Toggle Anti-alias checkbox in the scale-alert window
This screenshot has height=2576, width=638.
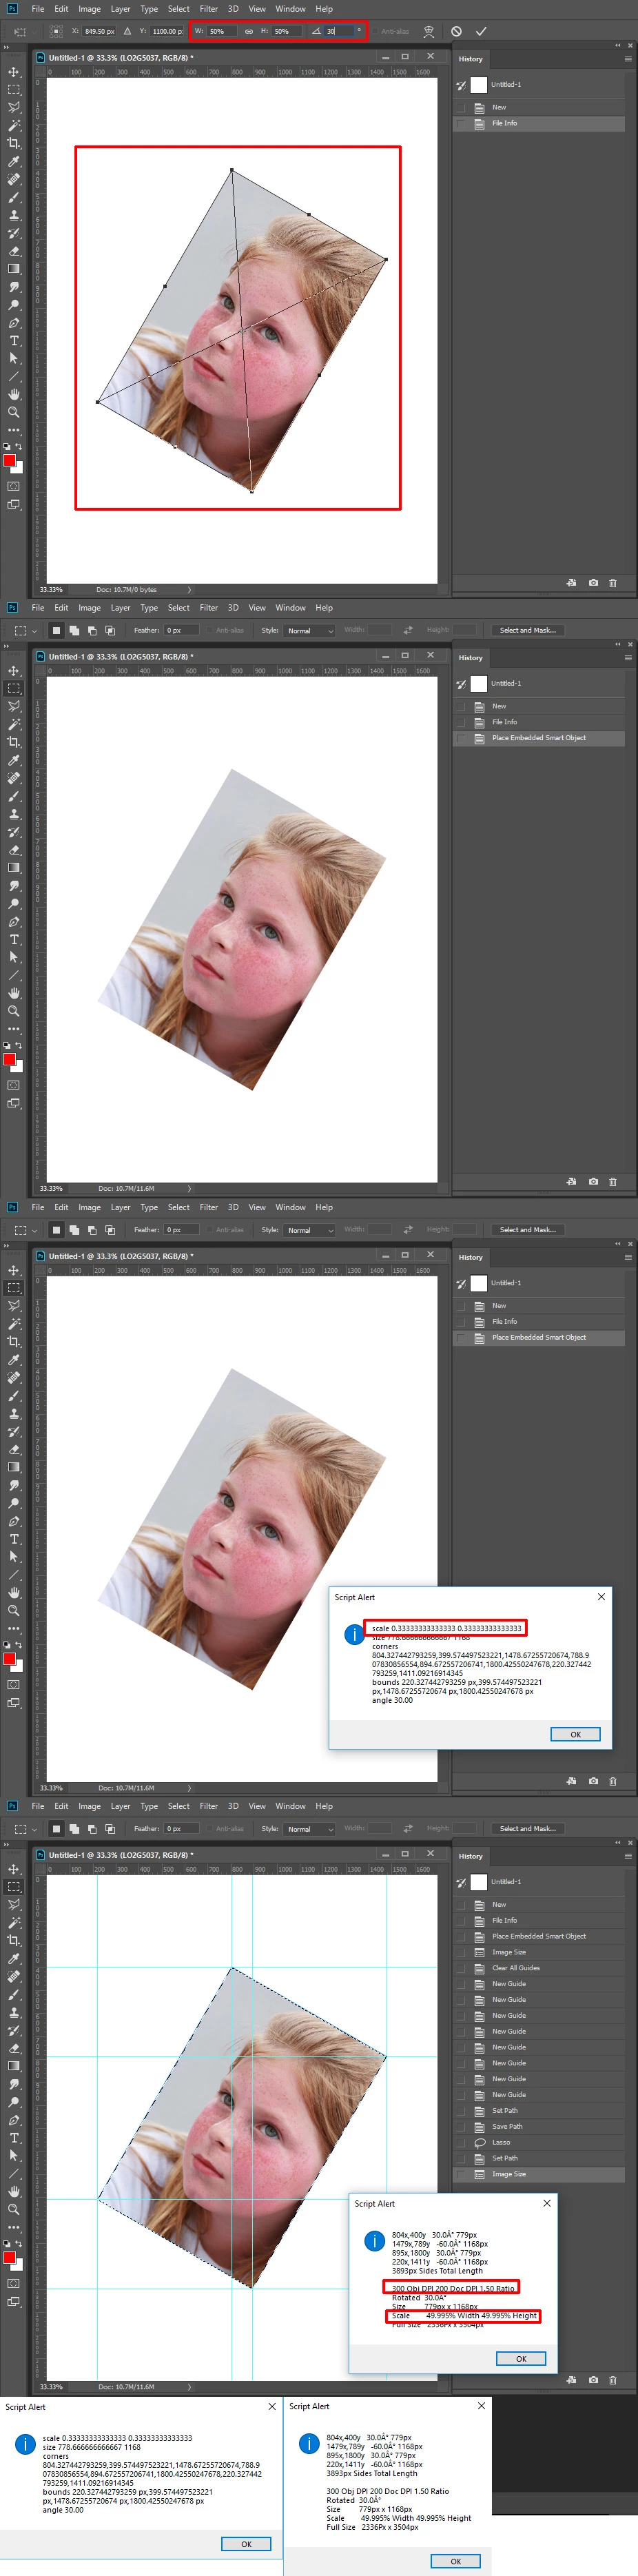tap(210, 1230)
